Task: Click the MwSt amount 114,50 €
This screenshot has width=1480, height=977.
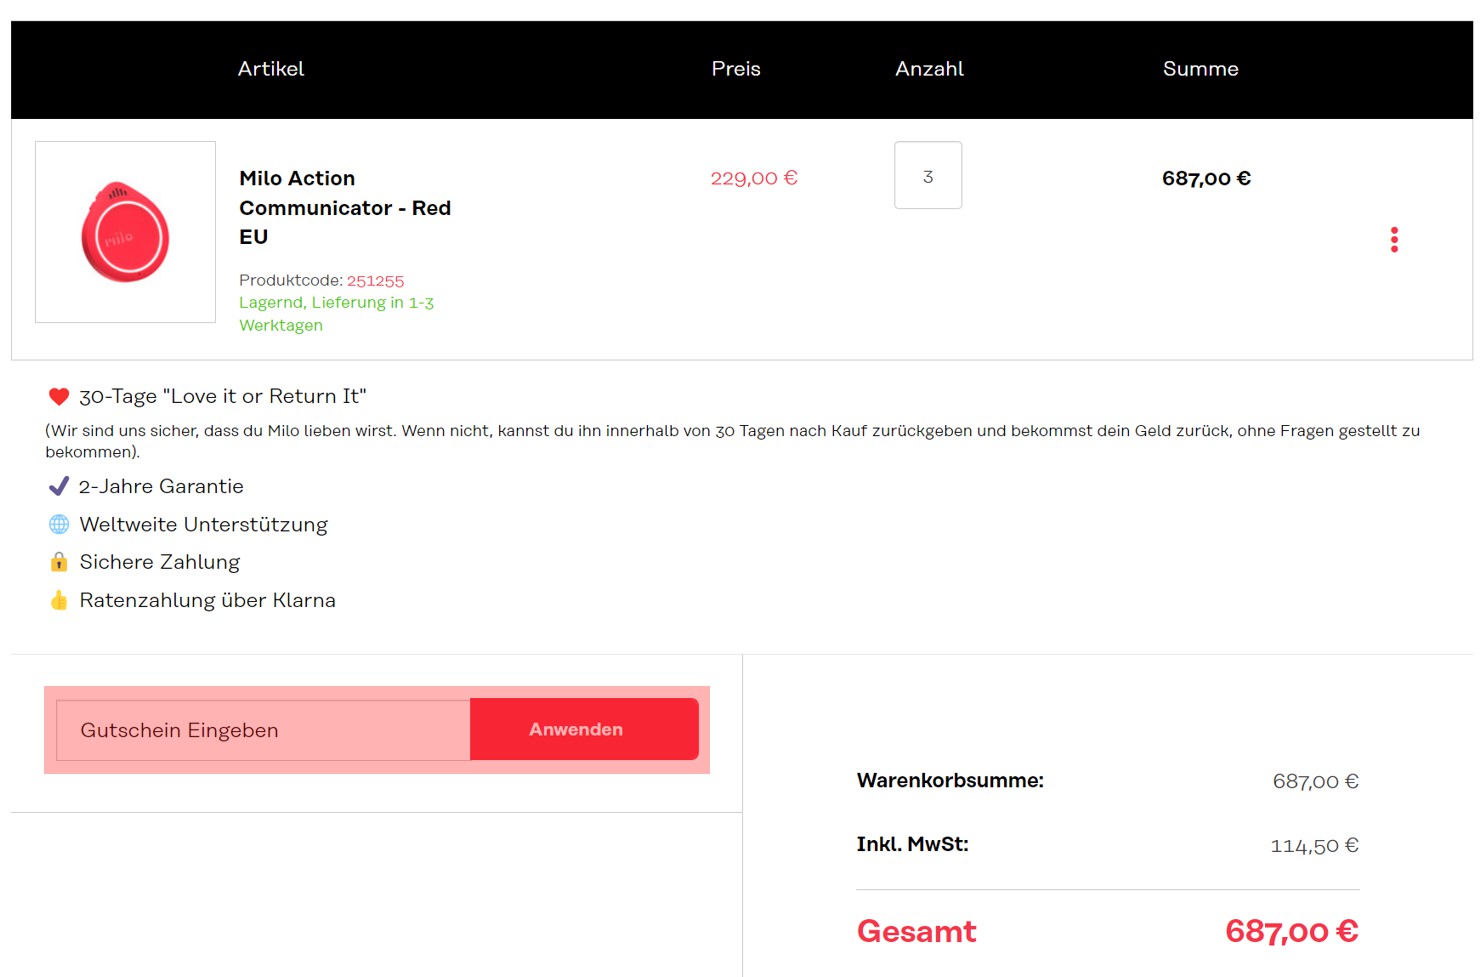Action: coord(1314,845)
